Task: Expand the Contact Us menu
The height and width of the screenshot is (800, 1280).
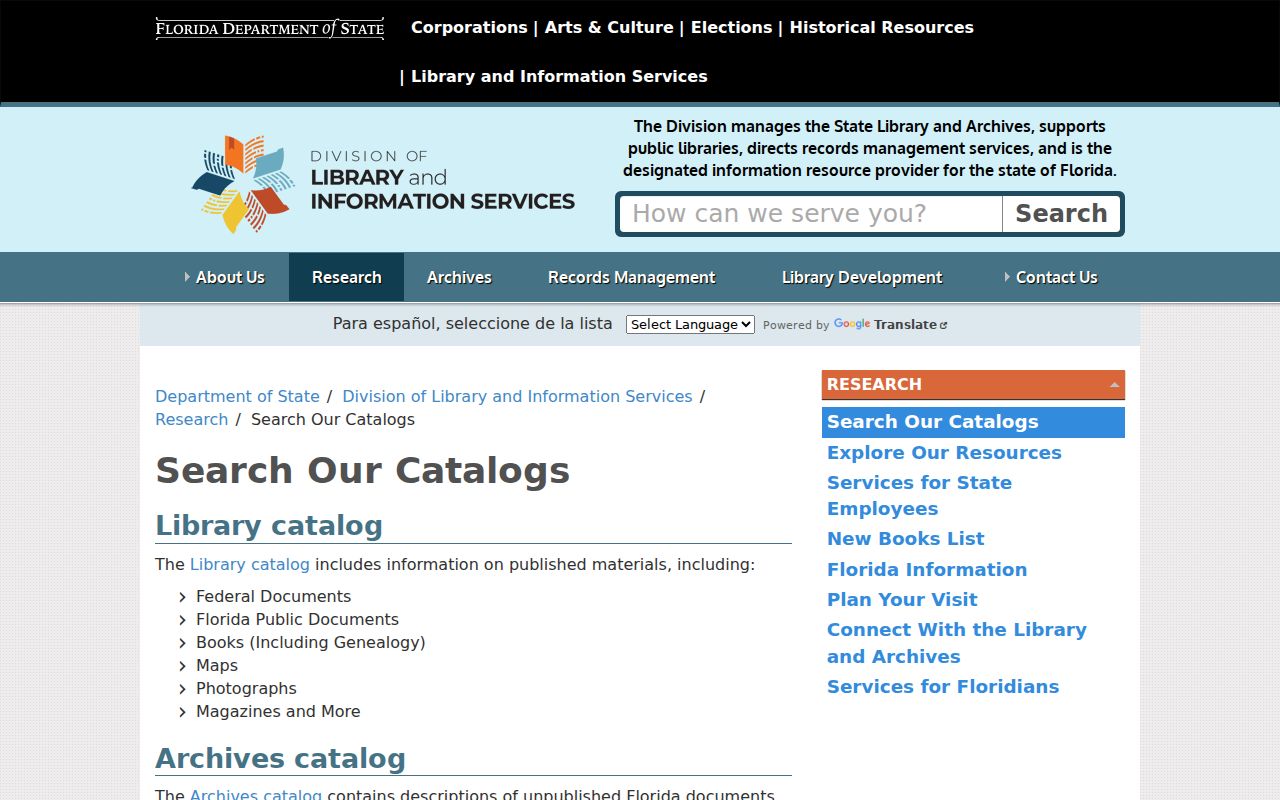Action: click(1051, 277)
